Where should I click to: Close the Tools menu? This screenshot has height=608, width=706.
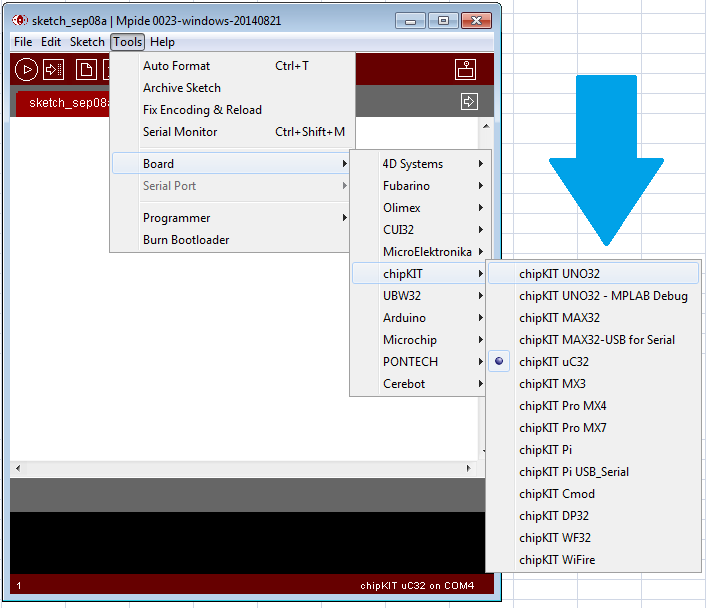click(x=127, y=42)
